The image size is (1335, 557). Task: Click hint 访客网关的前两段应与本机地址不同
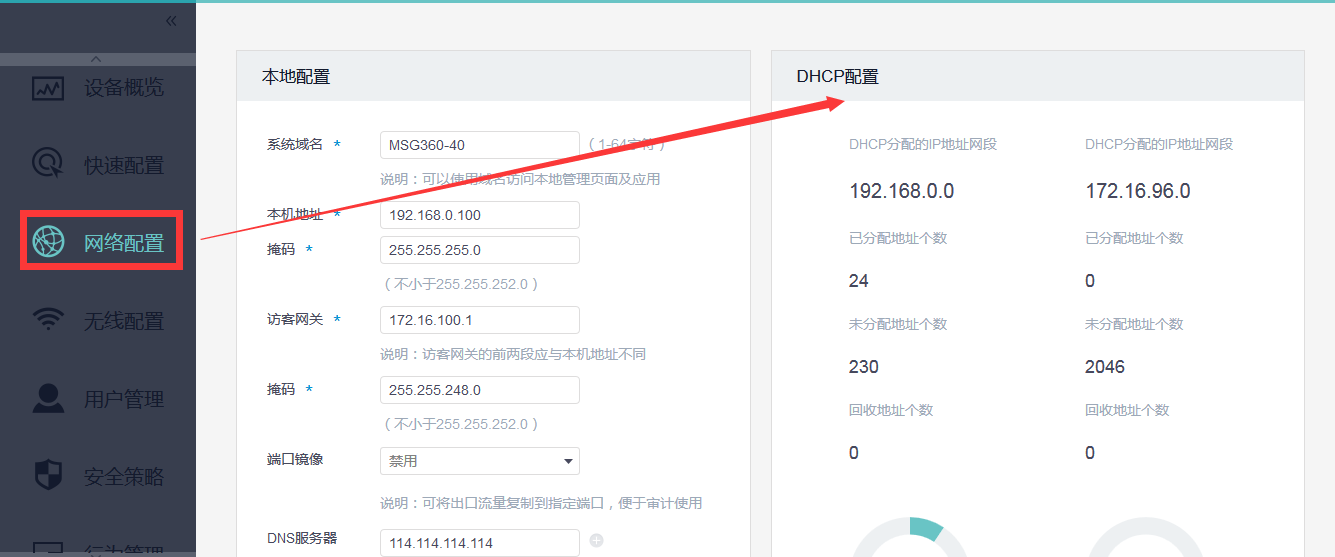click(x=513, y=354)
